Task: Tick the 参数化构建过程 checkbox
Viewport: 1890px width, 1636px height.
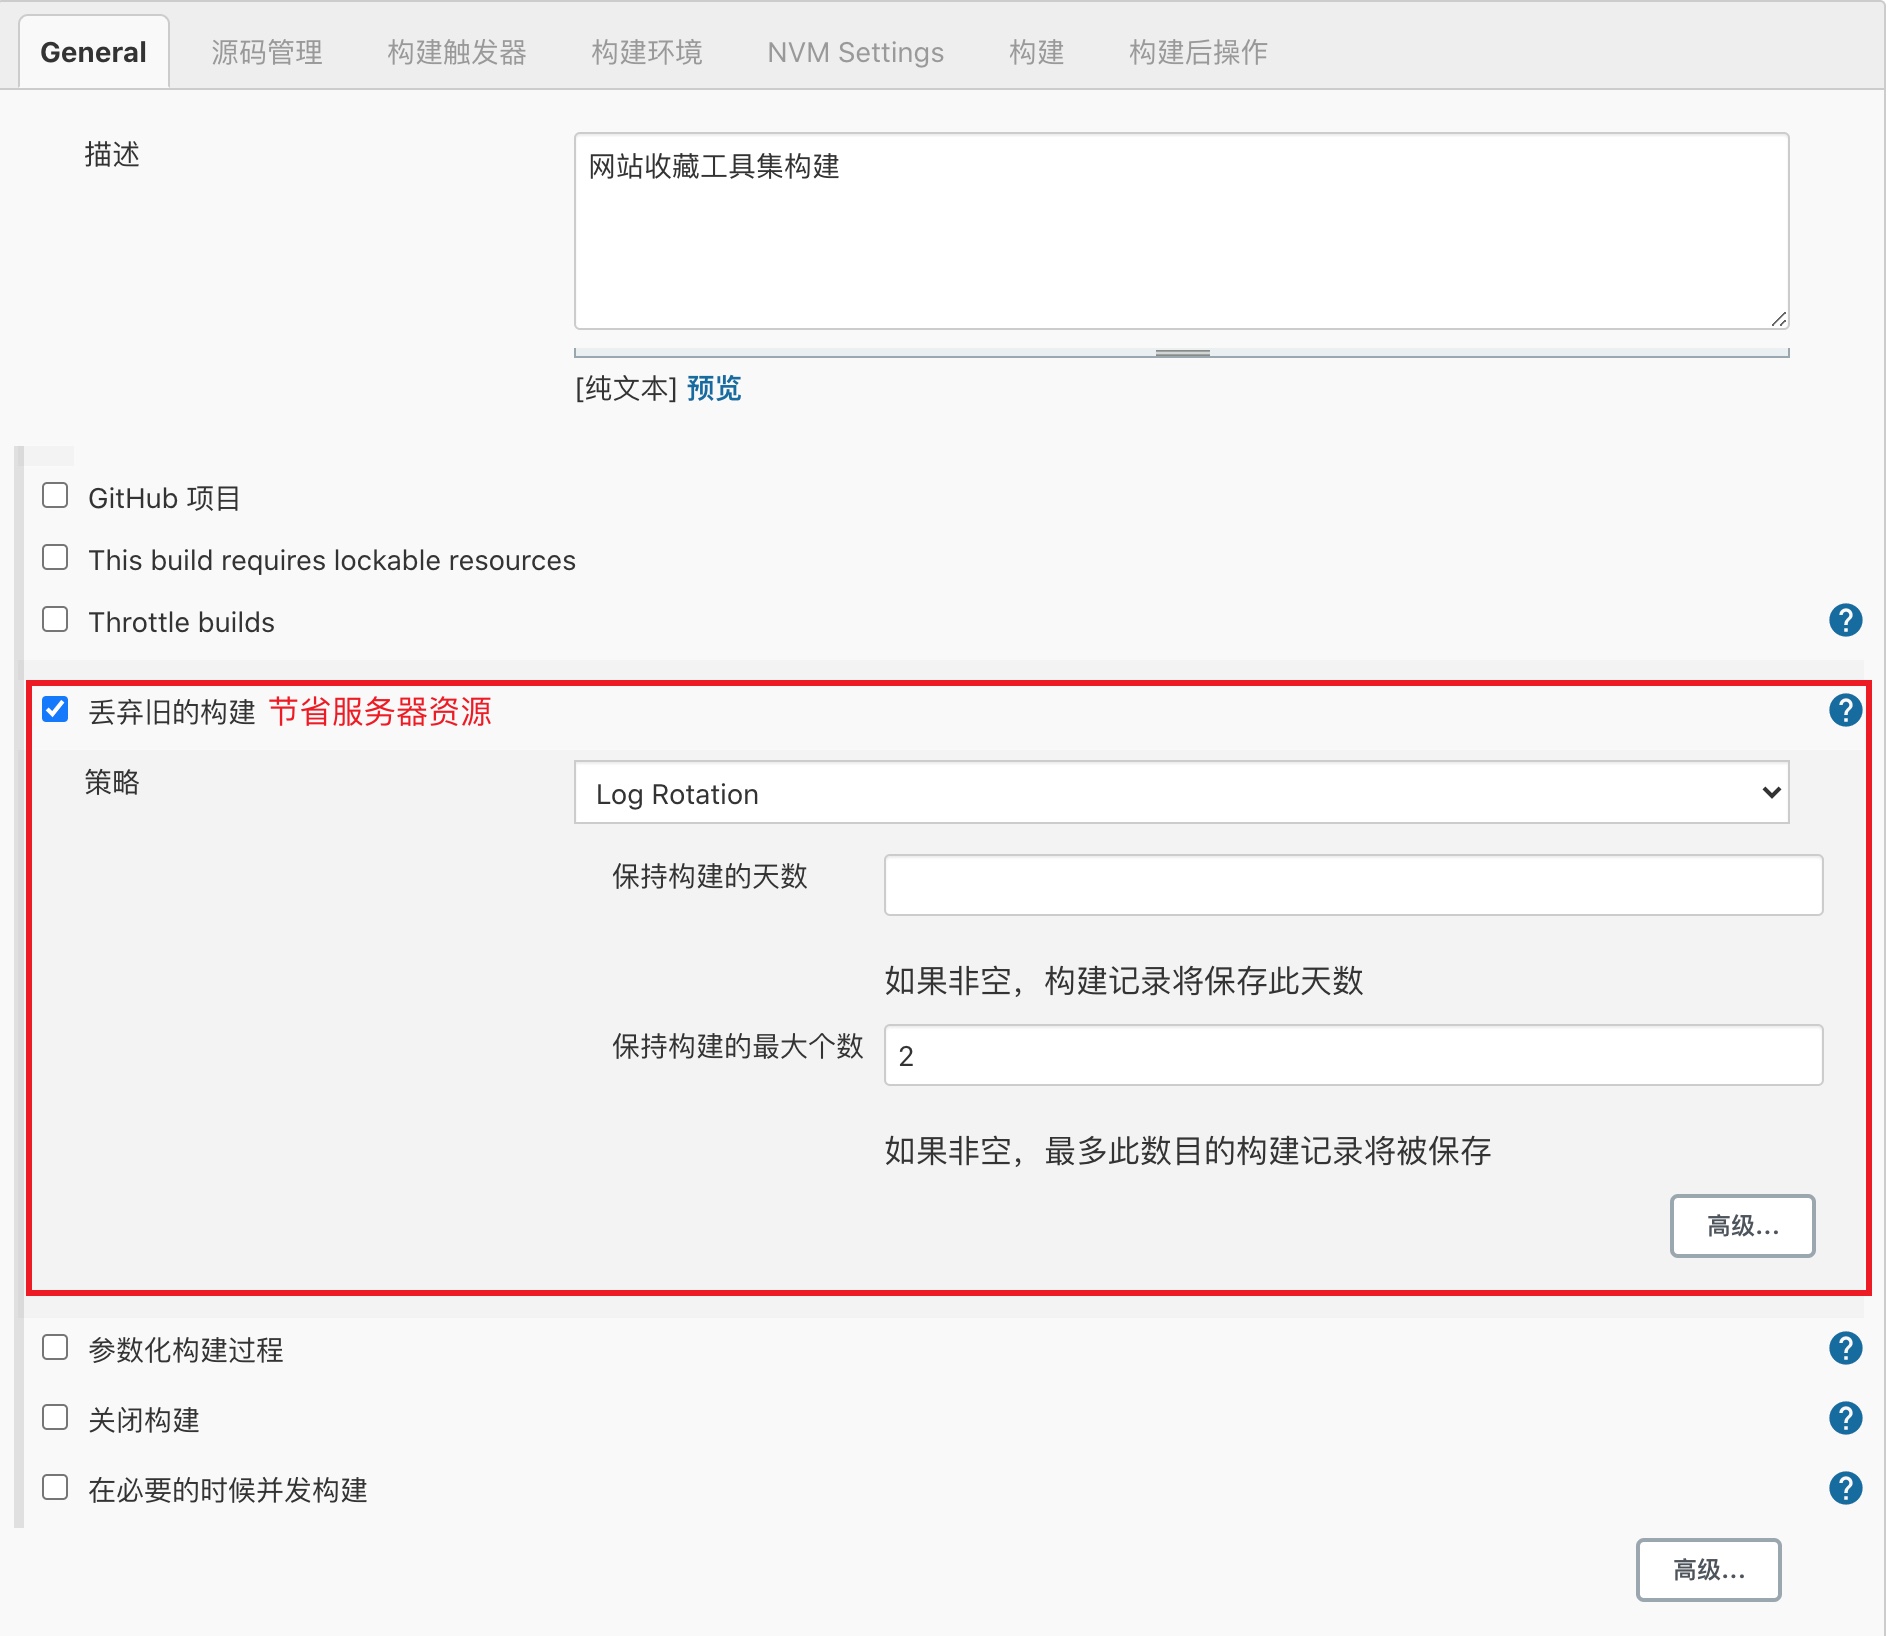Action: point(55,1348)
